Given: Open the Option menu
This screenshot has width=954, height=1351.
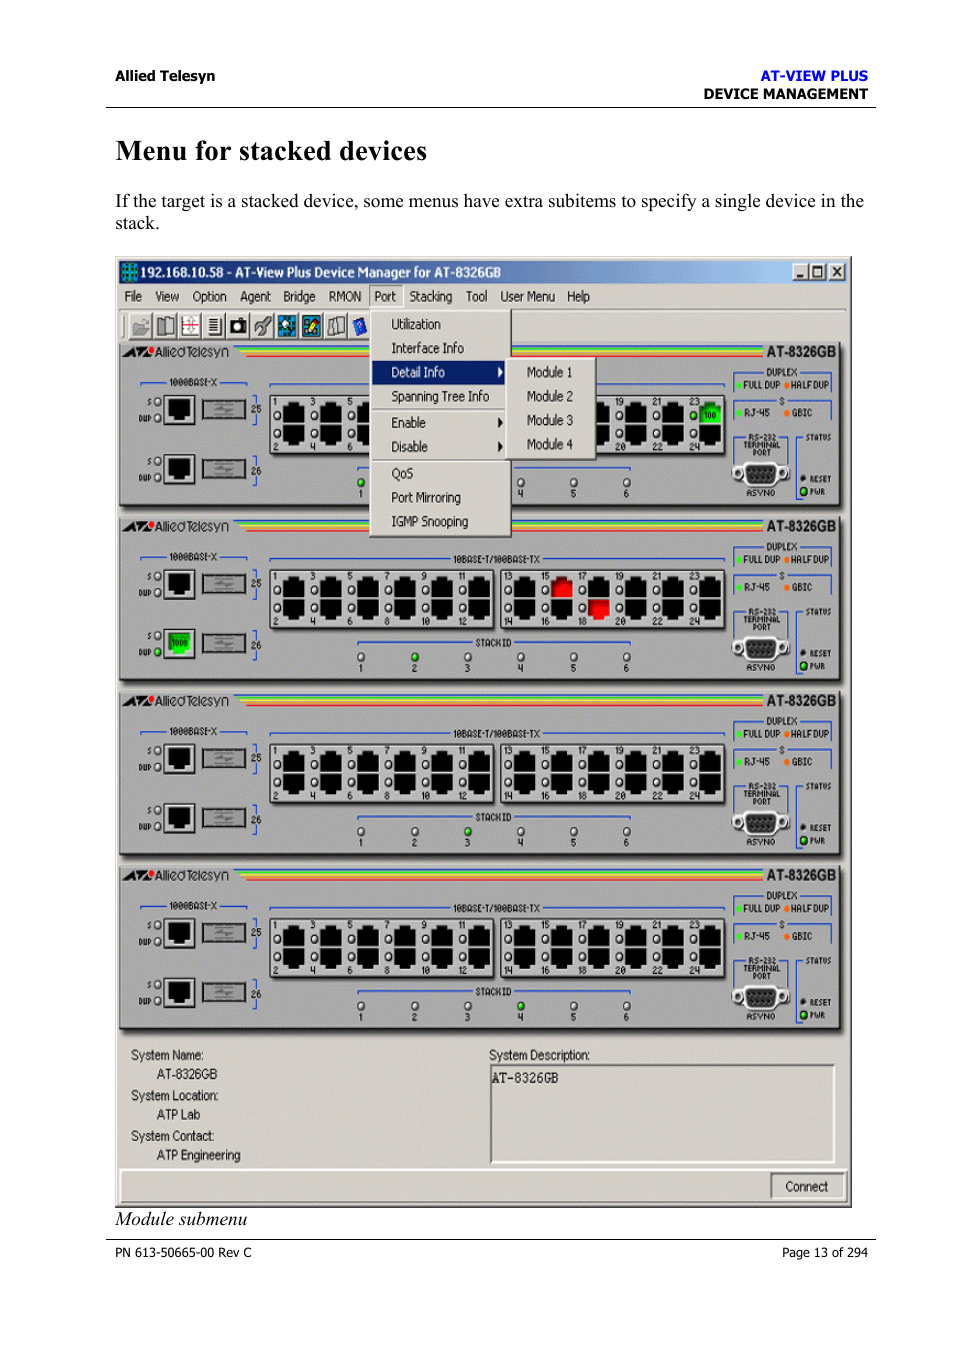Looking at the screenshot, I should coord(210,297).
